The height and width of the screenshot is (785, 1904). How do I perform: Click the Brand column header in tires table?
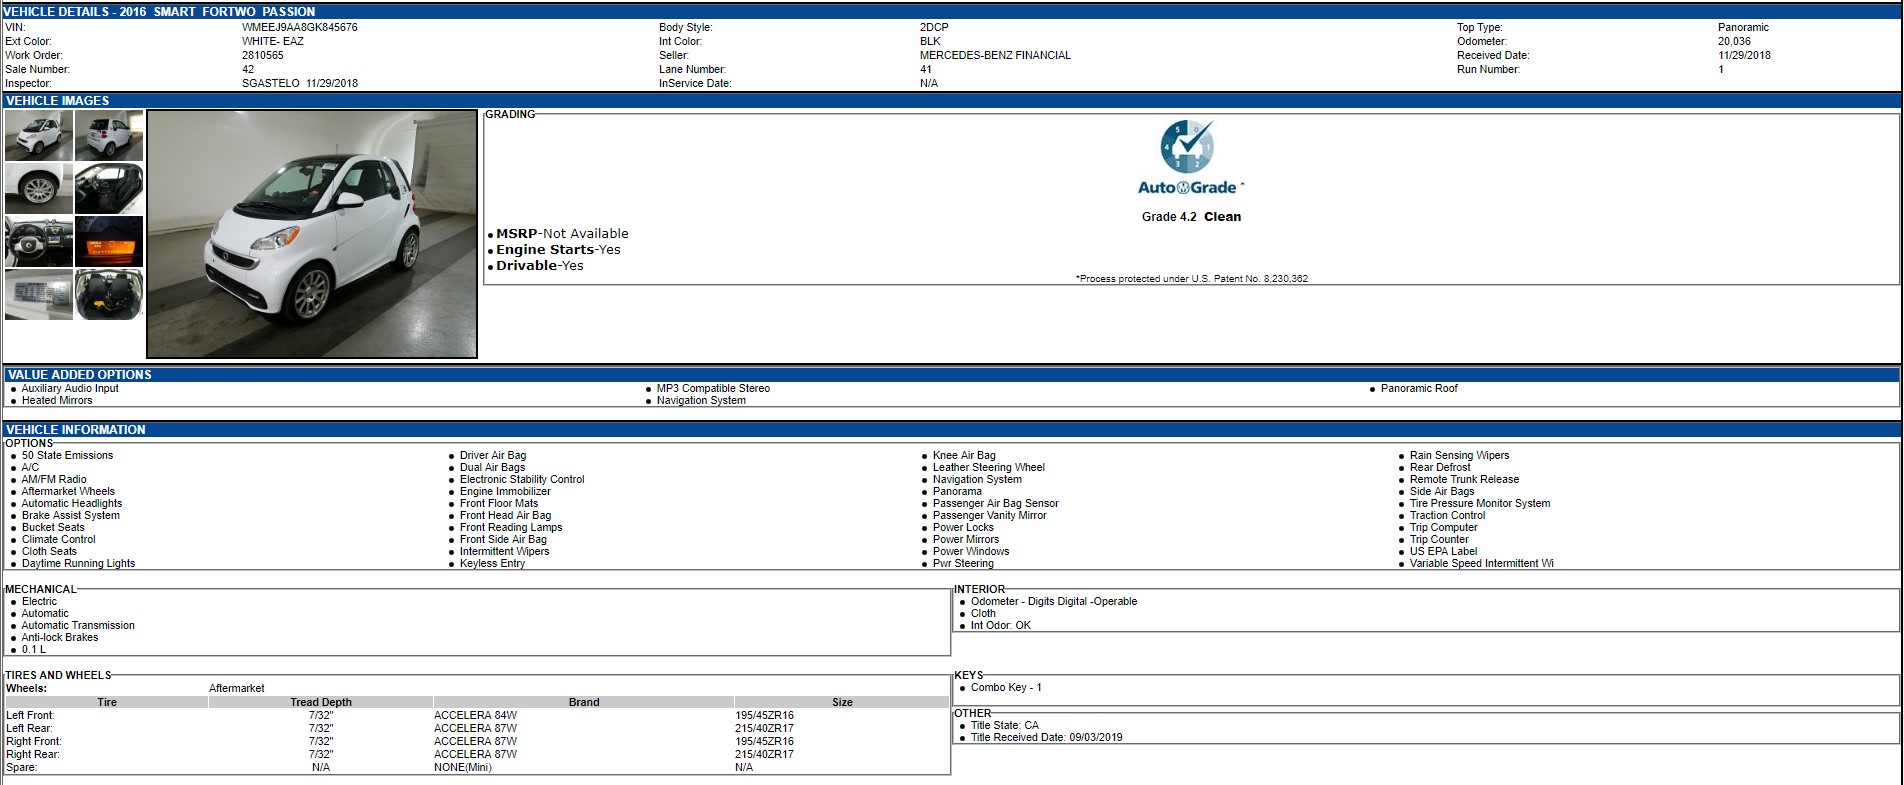(x=584, y=702)
